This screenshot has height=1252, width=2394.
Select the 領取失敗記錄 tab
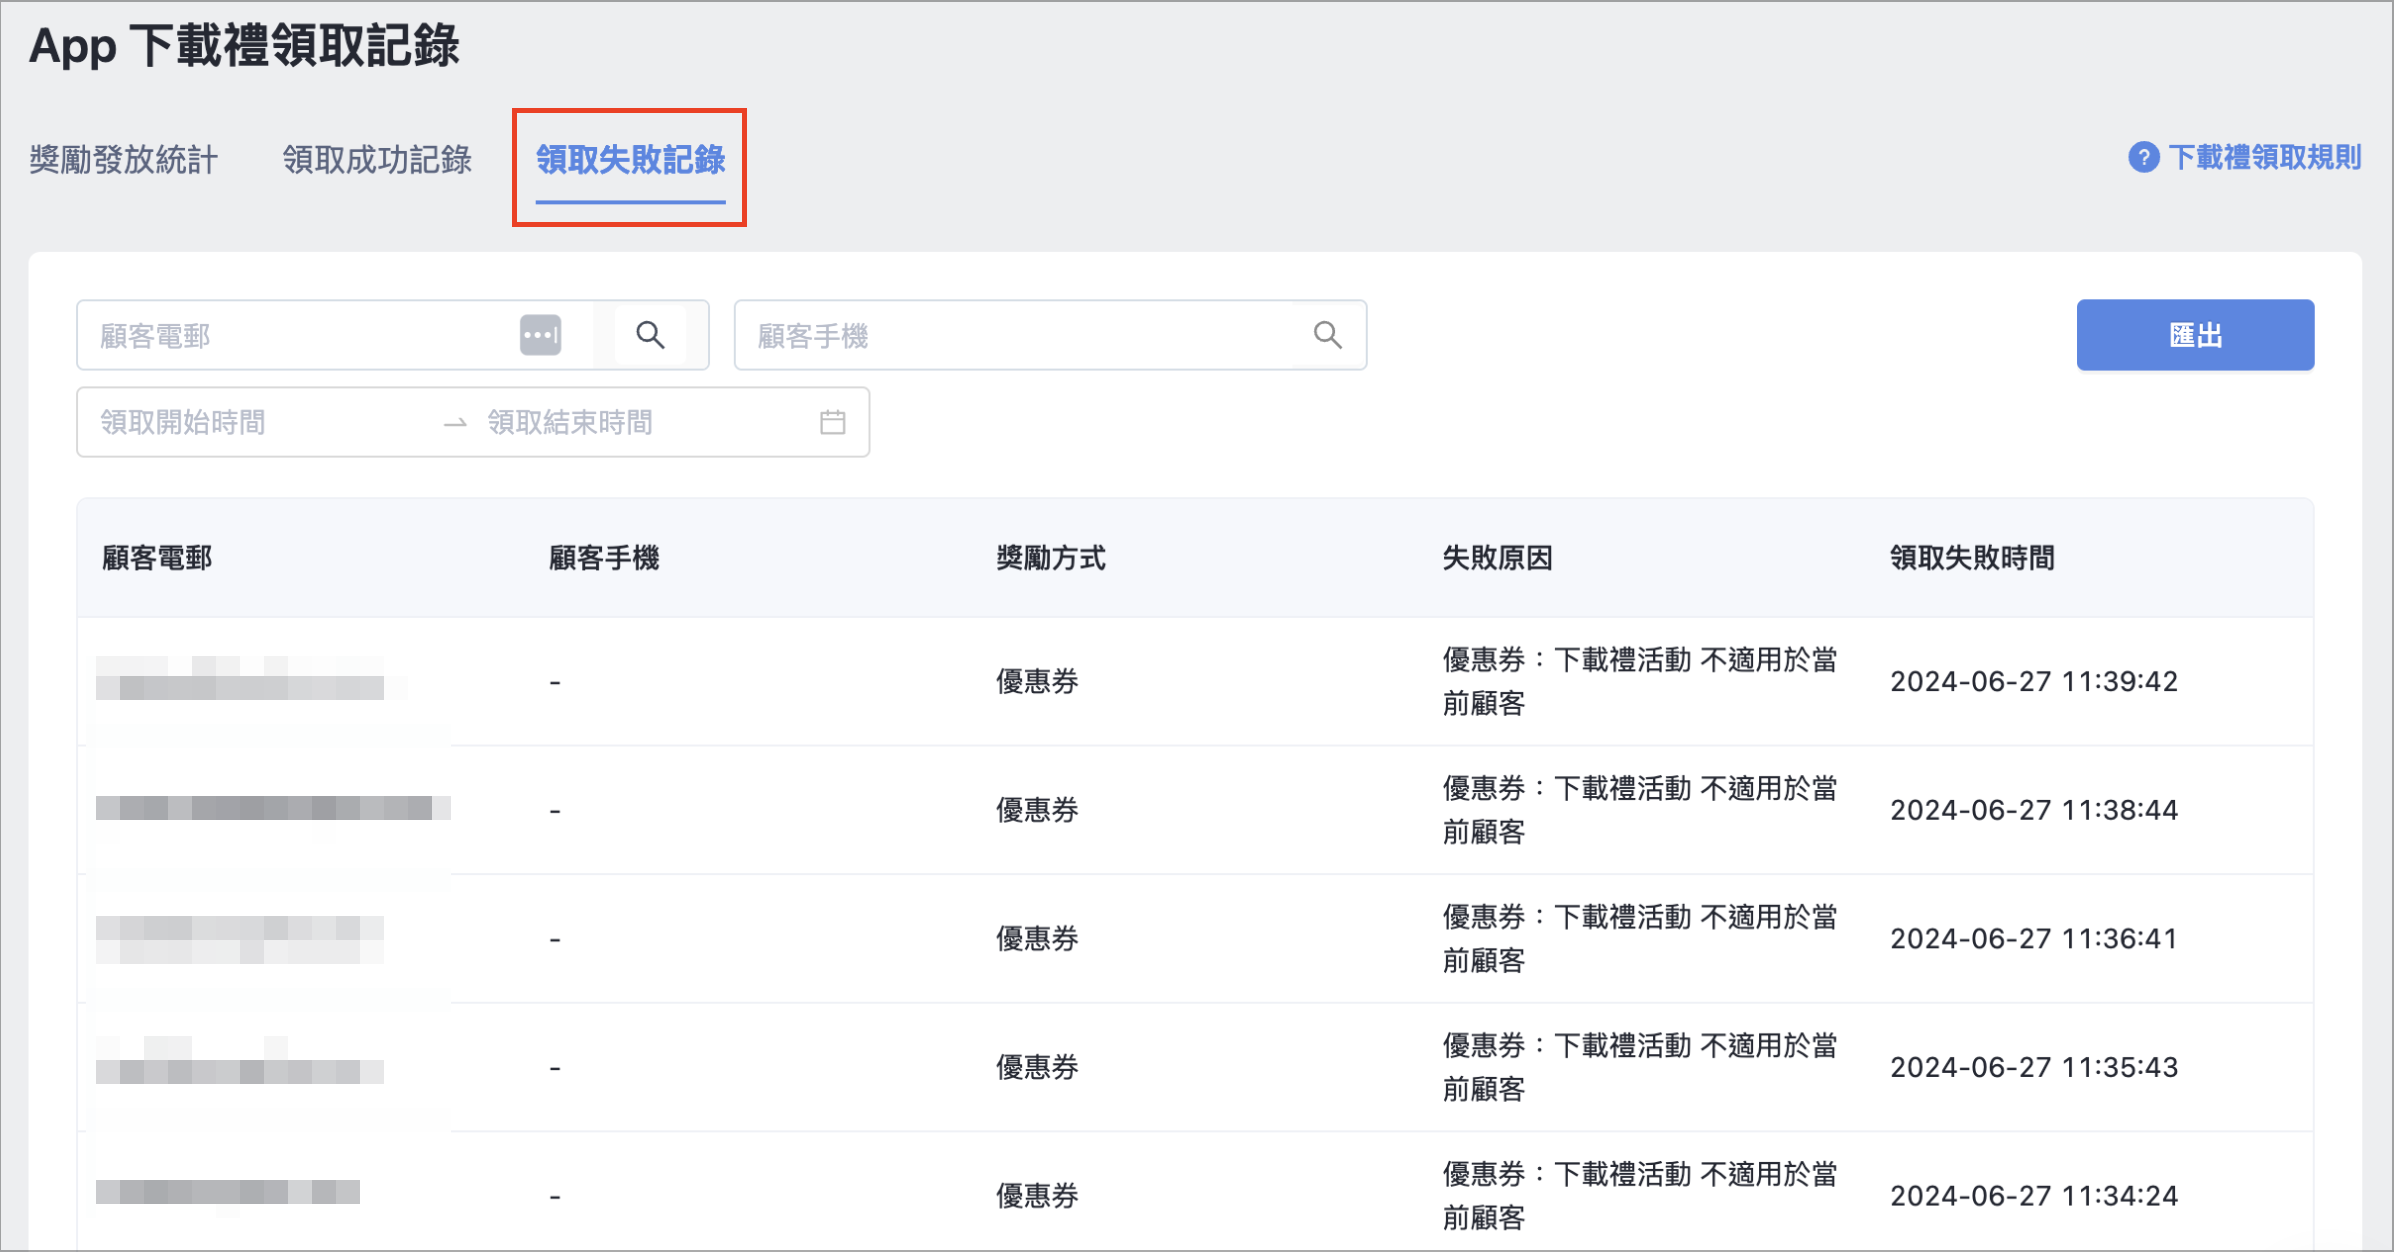point(630,160)
